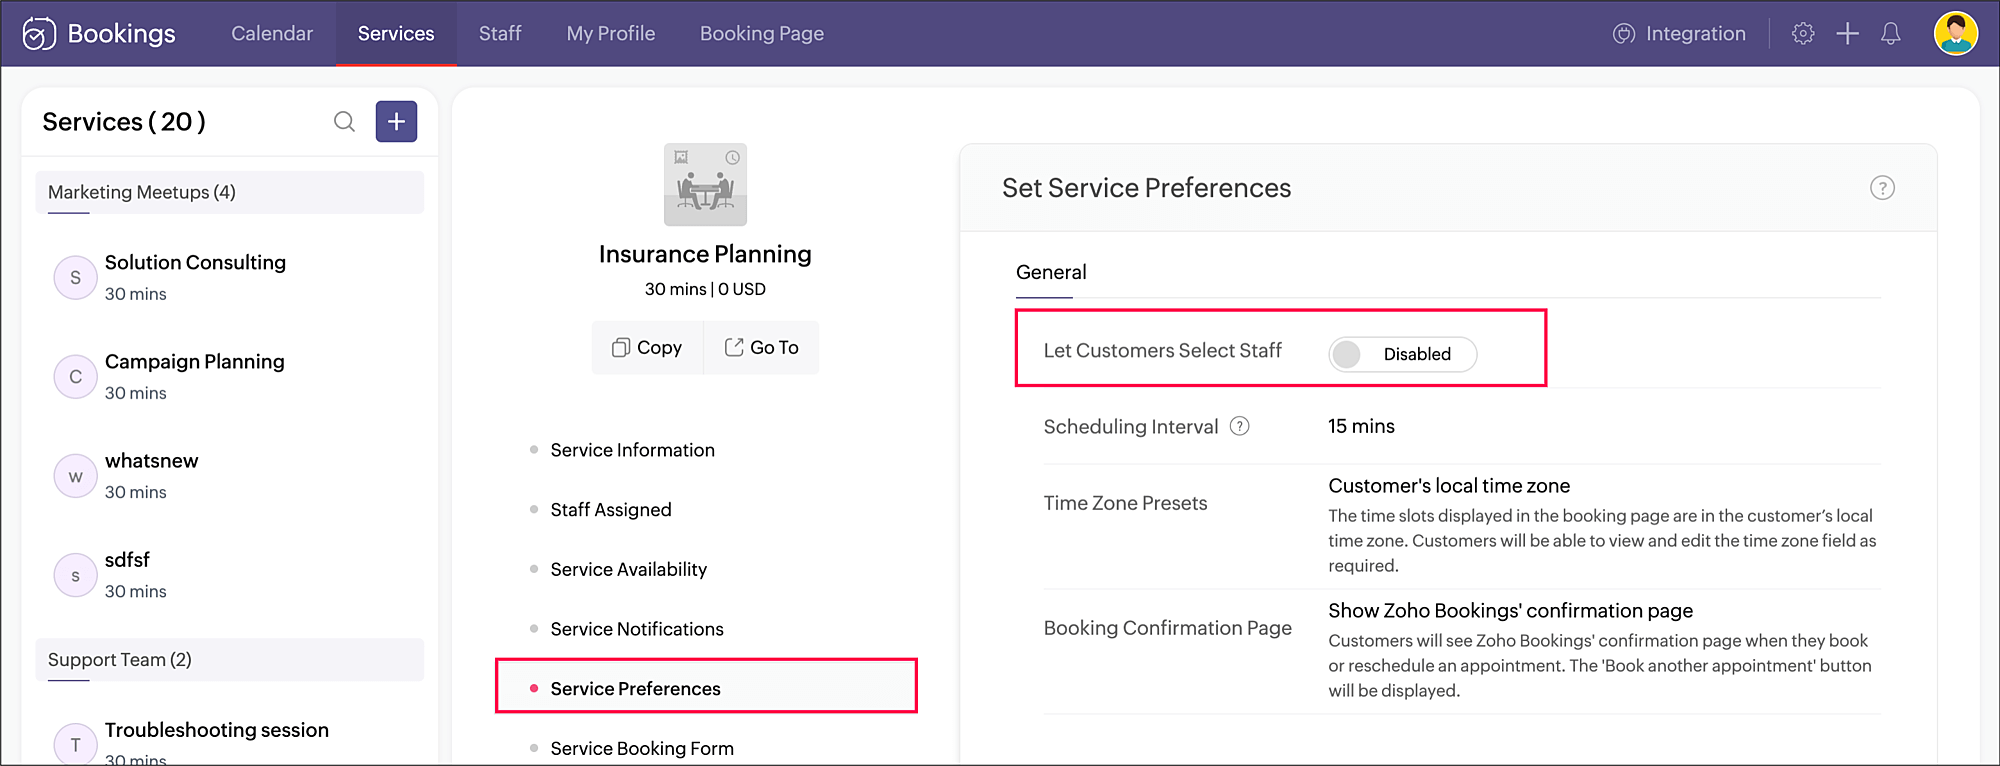Collapse the Marketing Meetups group

tap(229, 192)
